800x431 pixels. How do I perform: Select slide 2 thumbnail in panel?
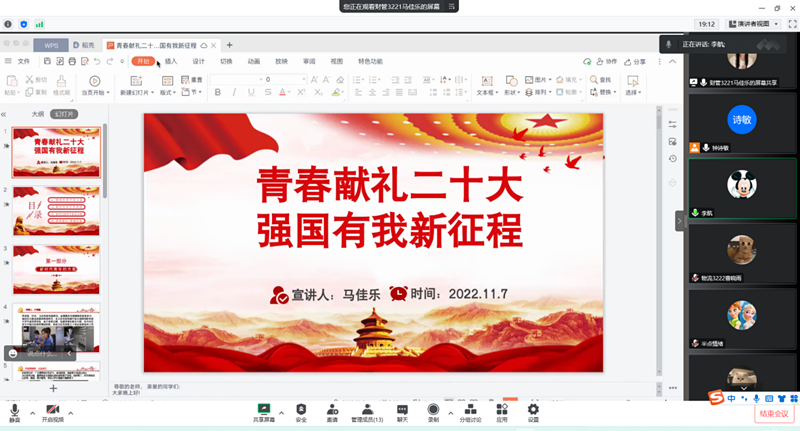56,211
